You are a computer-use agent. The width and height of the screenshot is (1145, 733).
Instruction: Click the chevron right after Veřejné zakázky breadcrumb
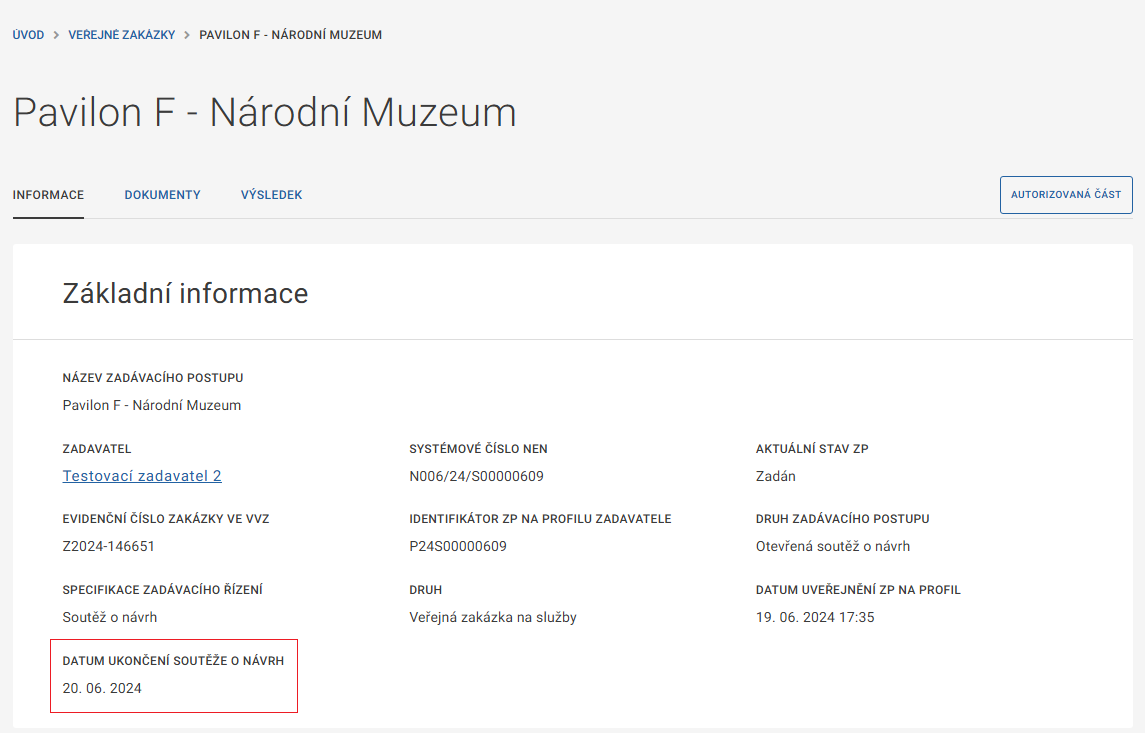[187, 35]
